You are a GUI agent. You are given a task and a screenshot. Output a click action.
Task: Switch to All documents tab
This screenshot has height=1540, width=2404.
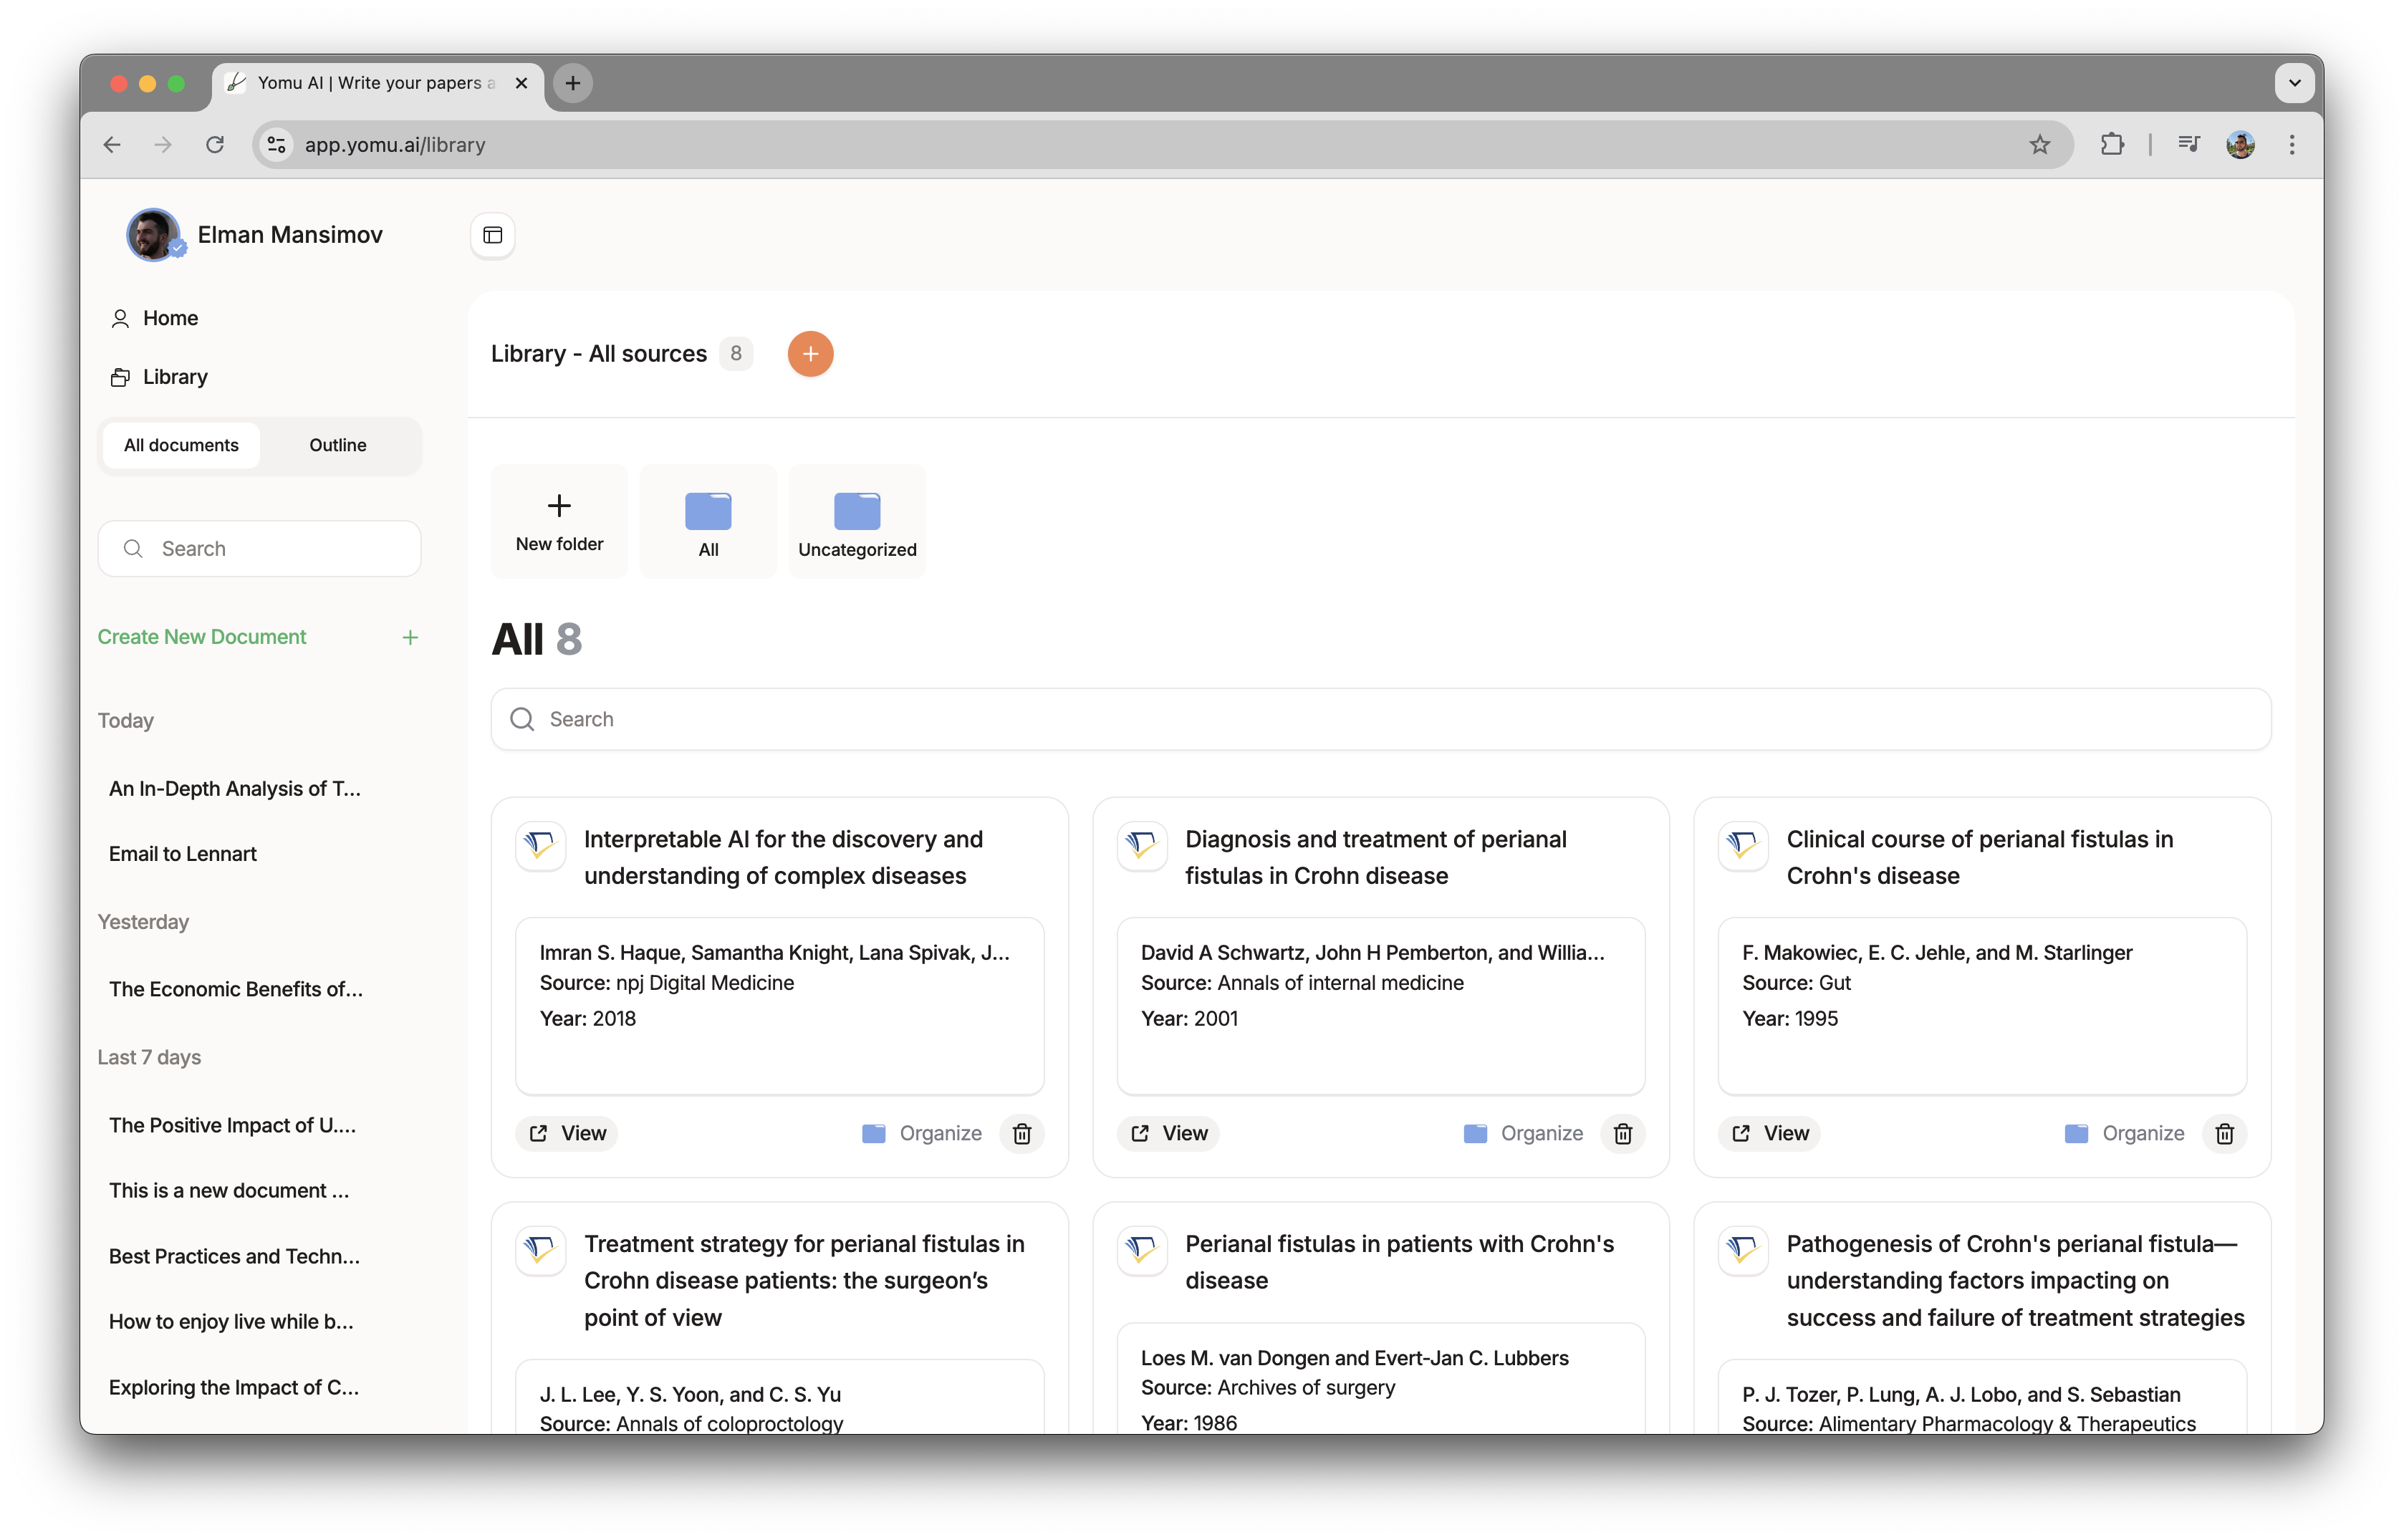click(181, 445)
